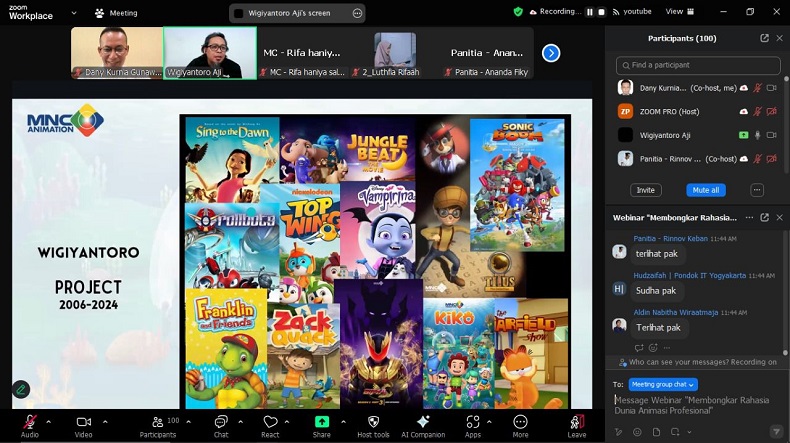
Task: Click the Mute all button
Action: [705, 190]
